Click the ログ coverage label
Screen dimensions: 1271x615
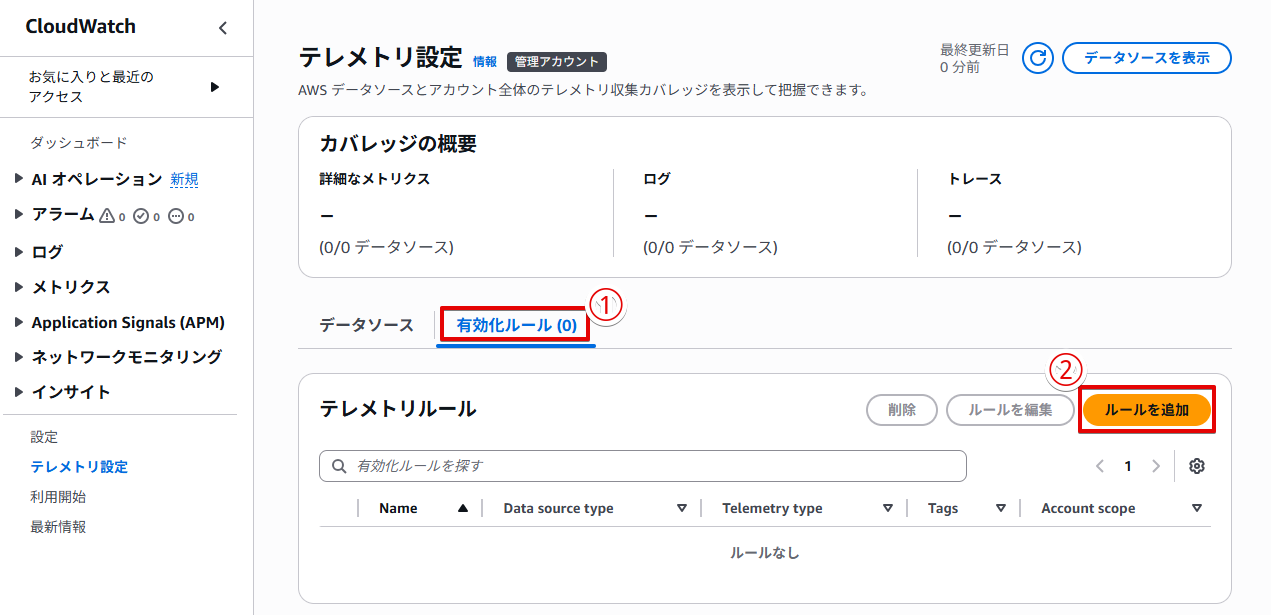(x=657, y=179)
